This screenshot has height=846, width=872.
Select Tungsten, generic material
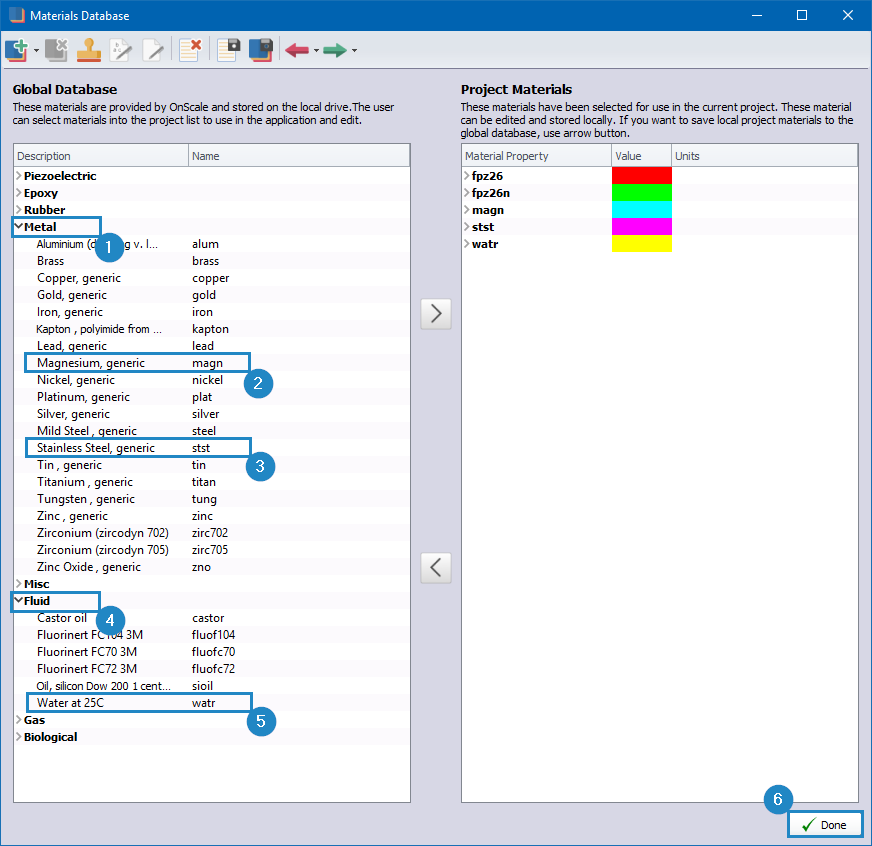tap(212, 499)
